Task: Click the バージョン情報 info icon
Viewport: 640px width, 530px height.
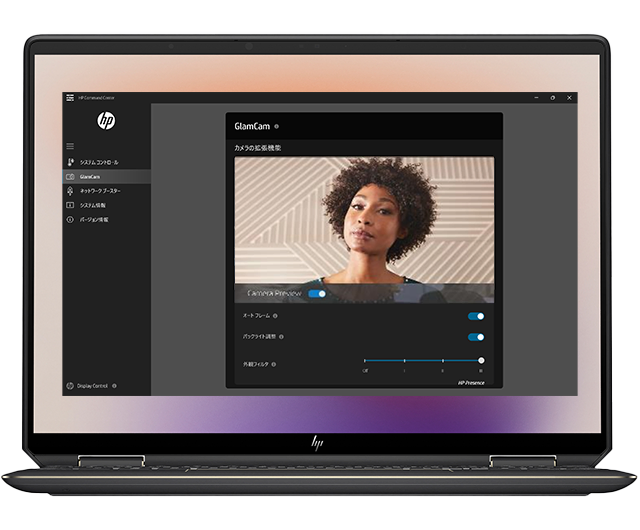Action: click(70, 219)
